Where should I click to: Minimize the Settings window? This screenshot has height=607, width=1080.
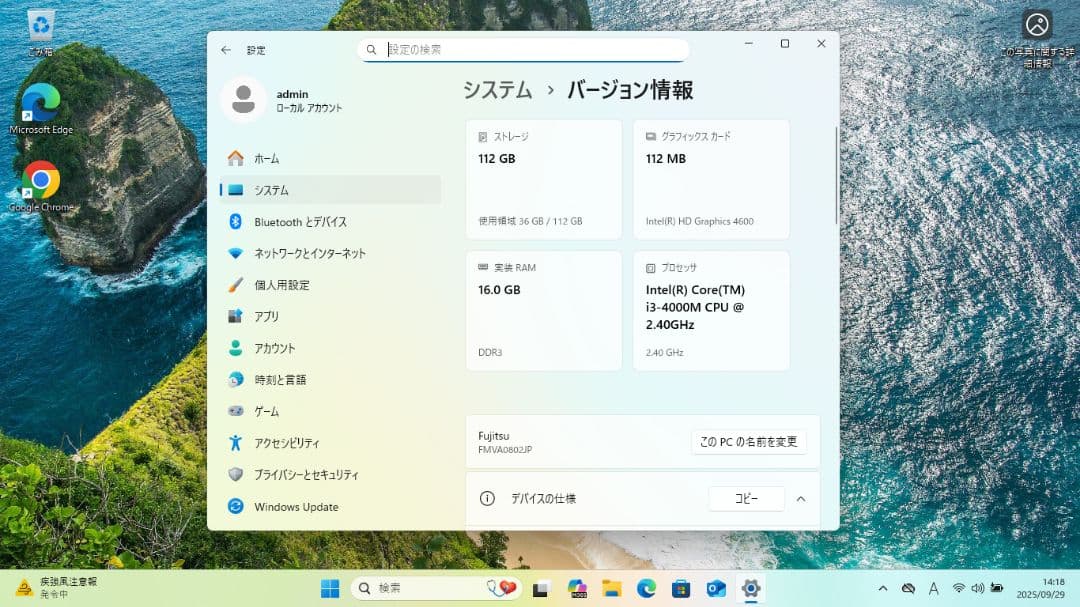click(x=749, y=43)
